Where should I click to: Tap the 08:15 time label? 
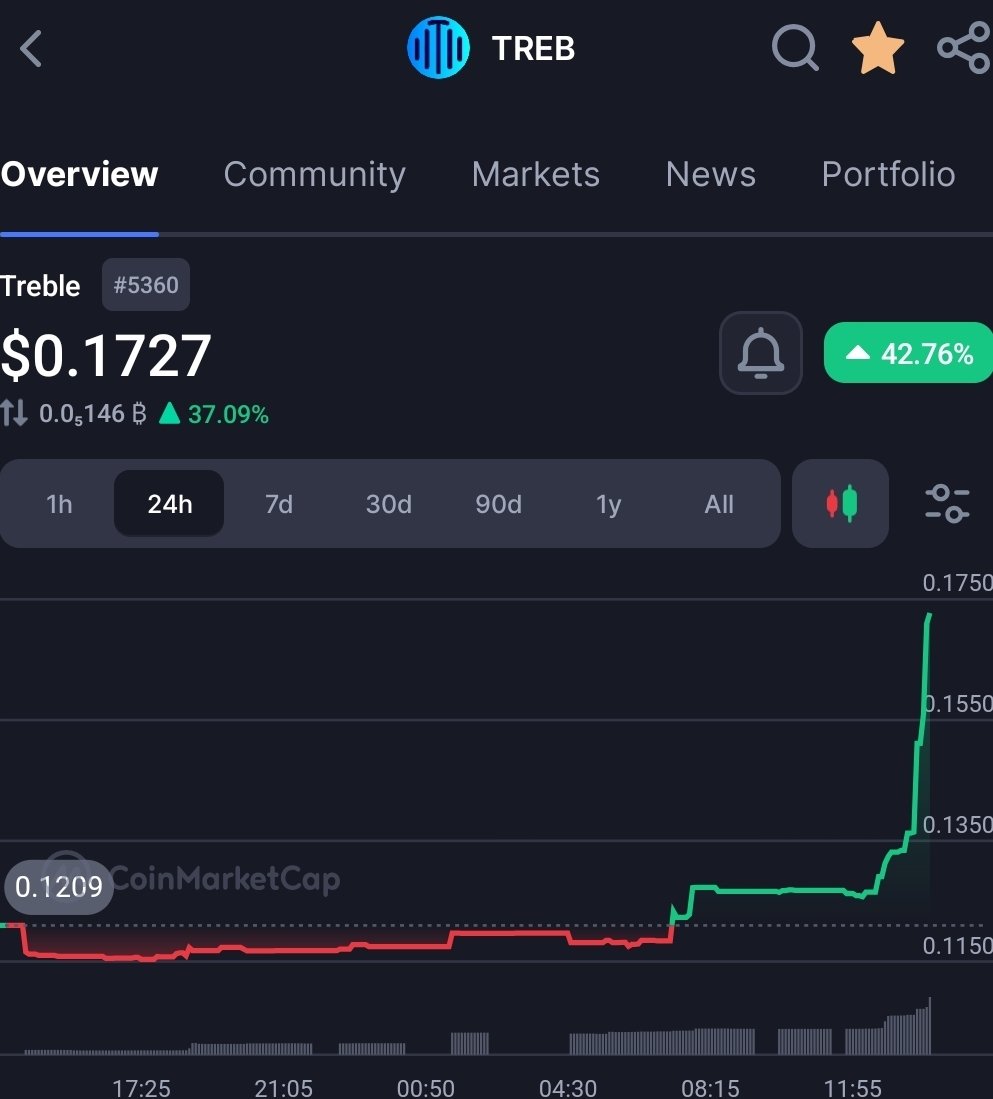pos(710,1088)
